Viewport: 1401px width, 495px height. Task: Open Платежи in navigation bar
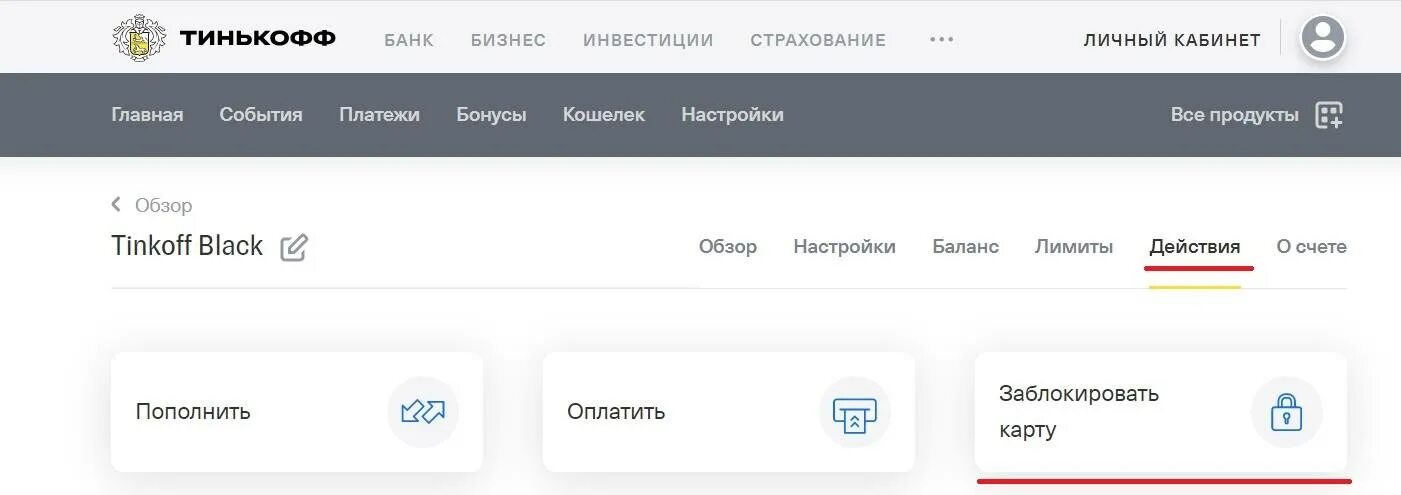(x=379, y=115)
